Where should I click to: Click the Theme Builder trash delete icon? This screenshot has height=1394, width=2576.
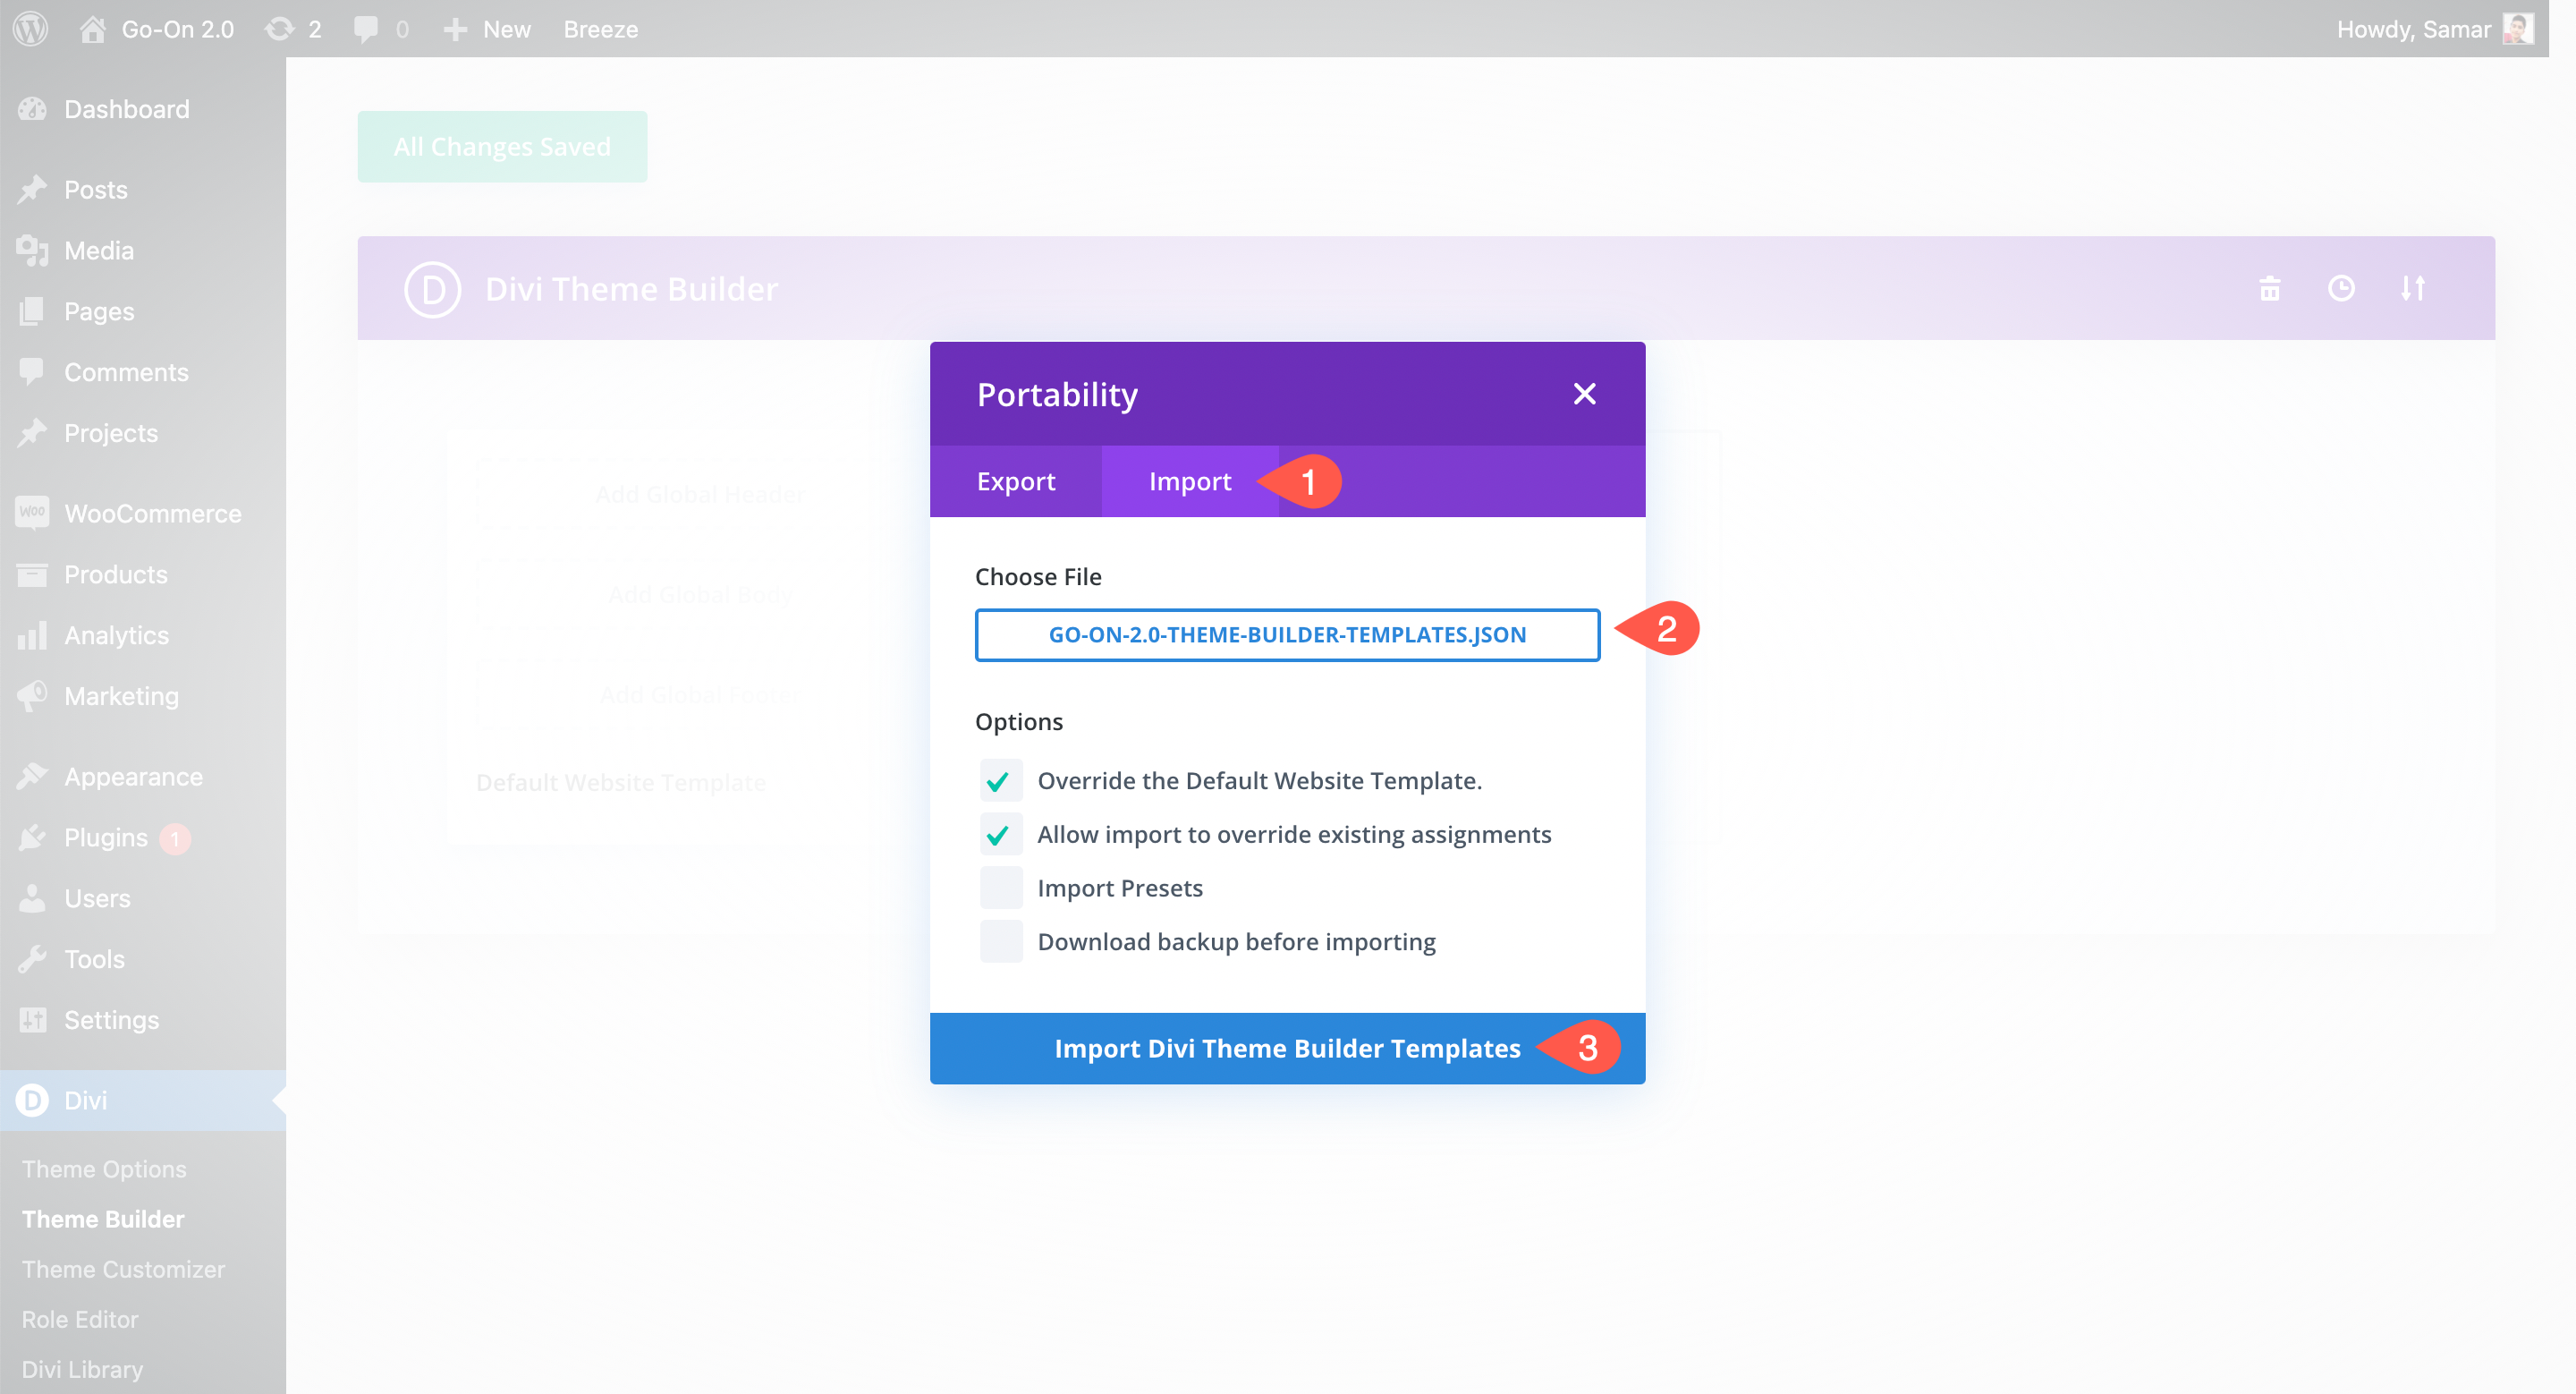2269,288
